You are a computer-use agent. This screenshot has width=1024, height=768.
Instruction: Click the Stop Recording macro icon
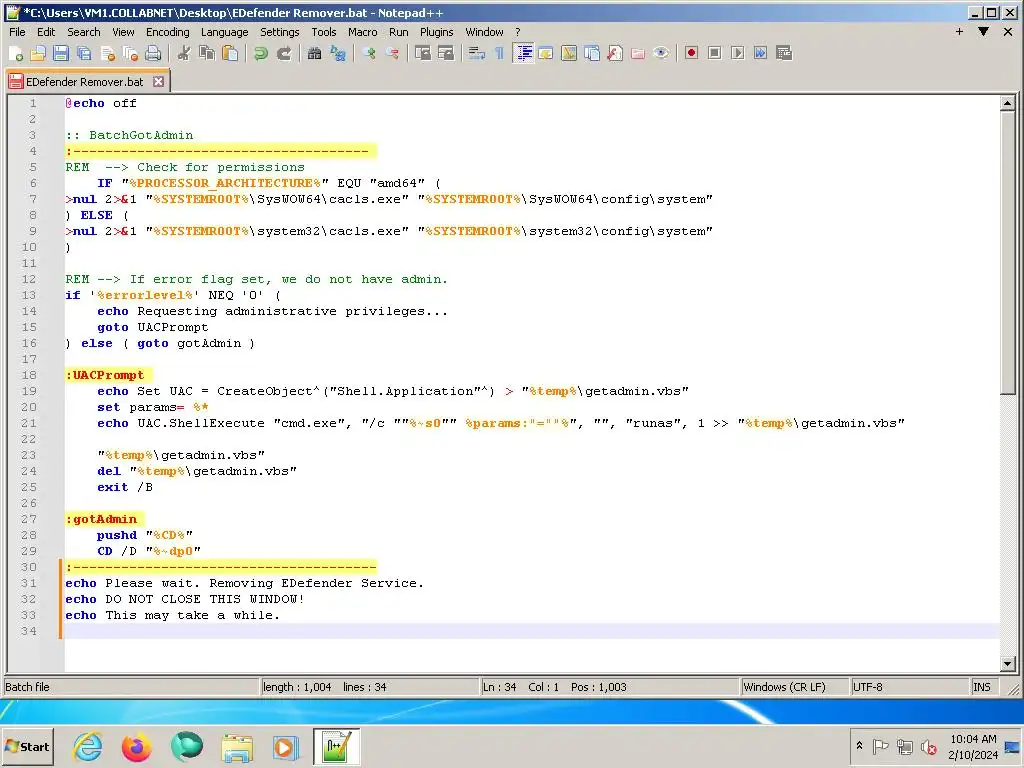pos(714,54)
